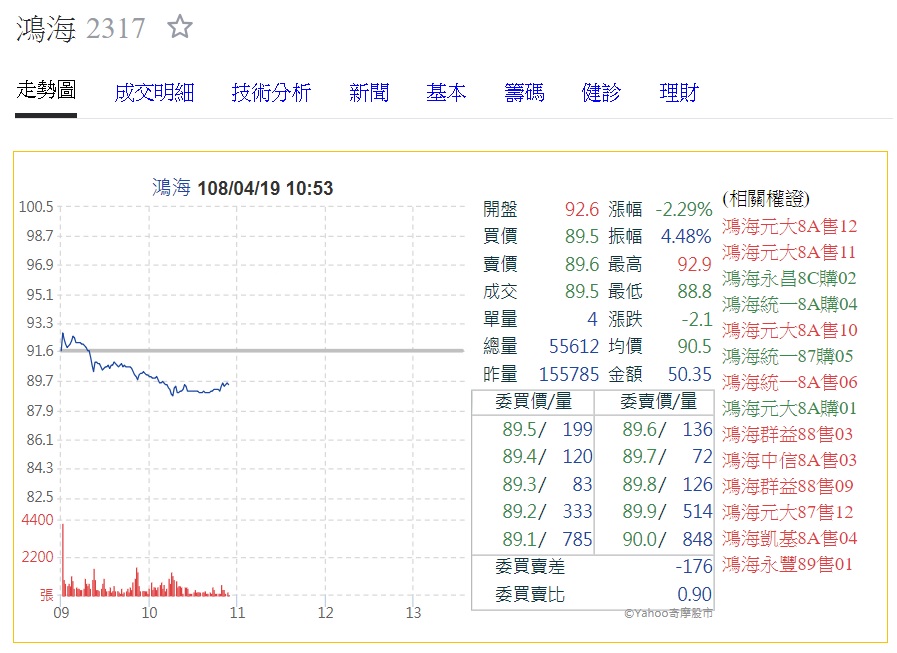This screenshot has height=653, width=897.
Task: Open warrant 鴻海群益88售09
Action: pyautogui.click(x=788, y=486)
